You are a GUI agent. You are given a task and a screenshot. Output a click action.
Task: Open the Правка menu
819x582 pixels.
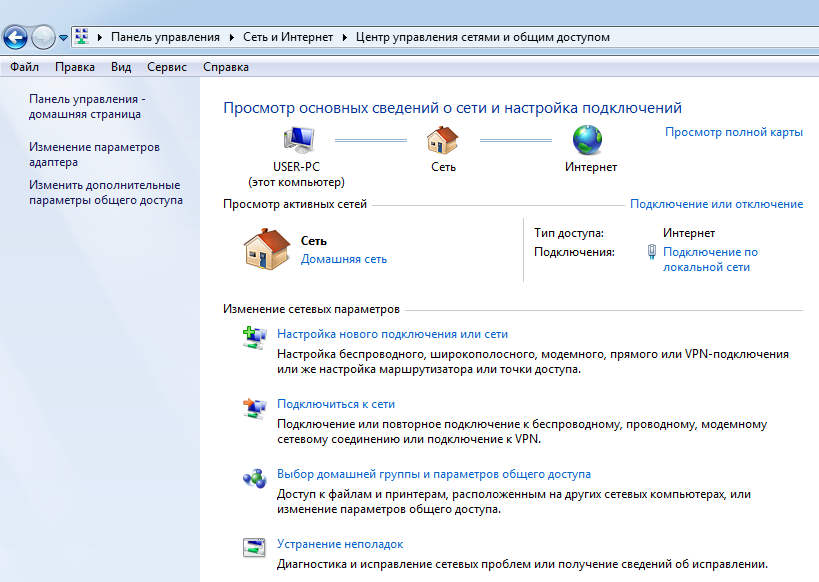(x=75, y=67)
